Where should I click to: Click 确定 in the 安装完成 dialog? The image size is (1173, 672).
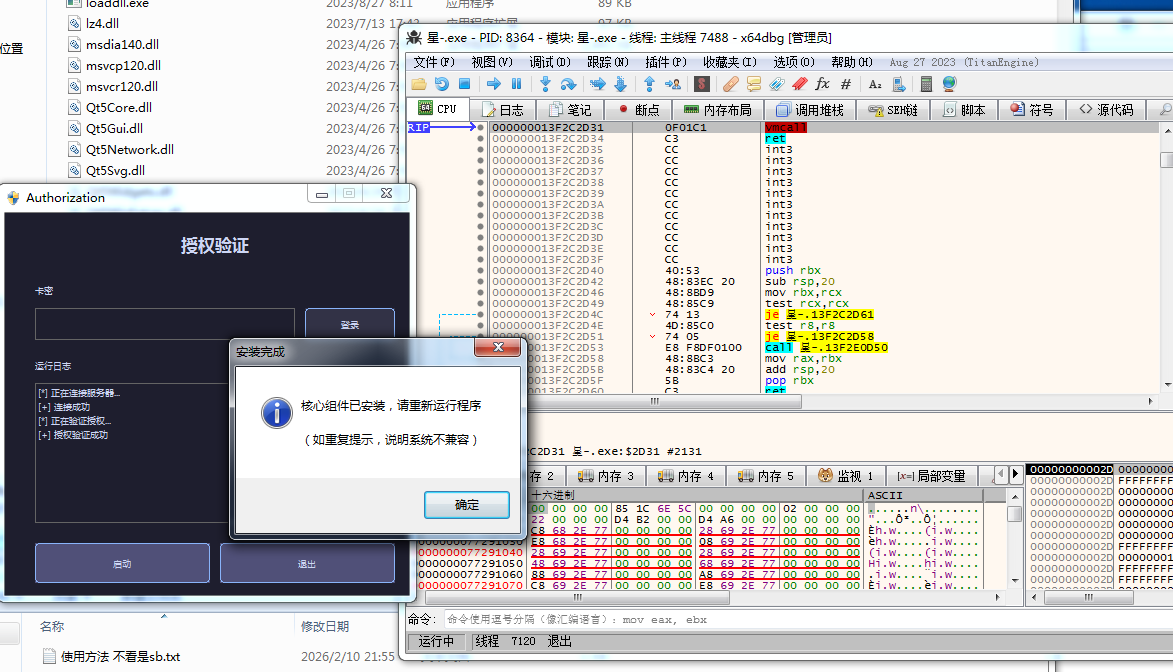pyautogui.click(x=467, y=505)
